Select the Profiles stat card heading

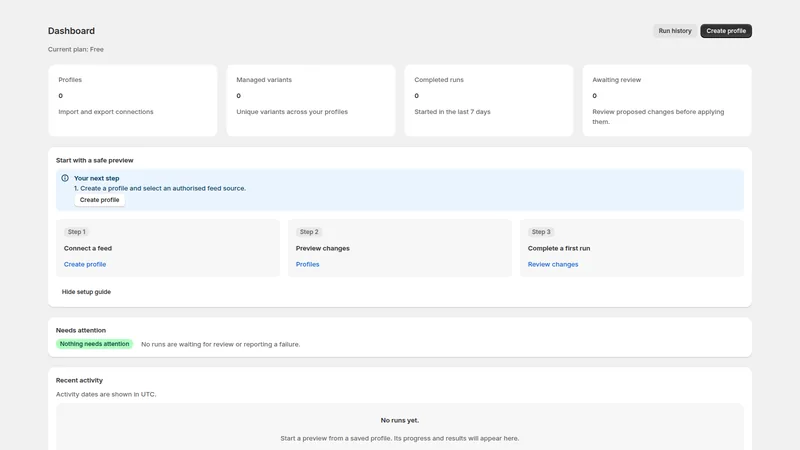[70, 80]
